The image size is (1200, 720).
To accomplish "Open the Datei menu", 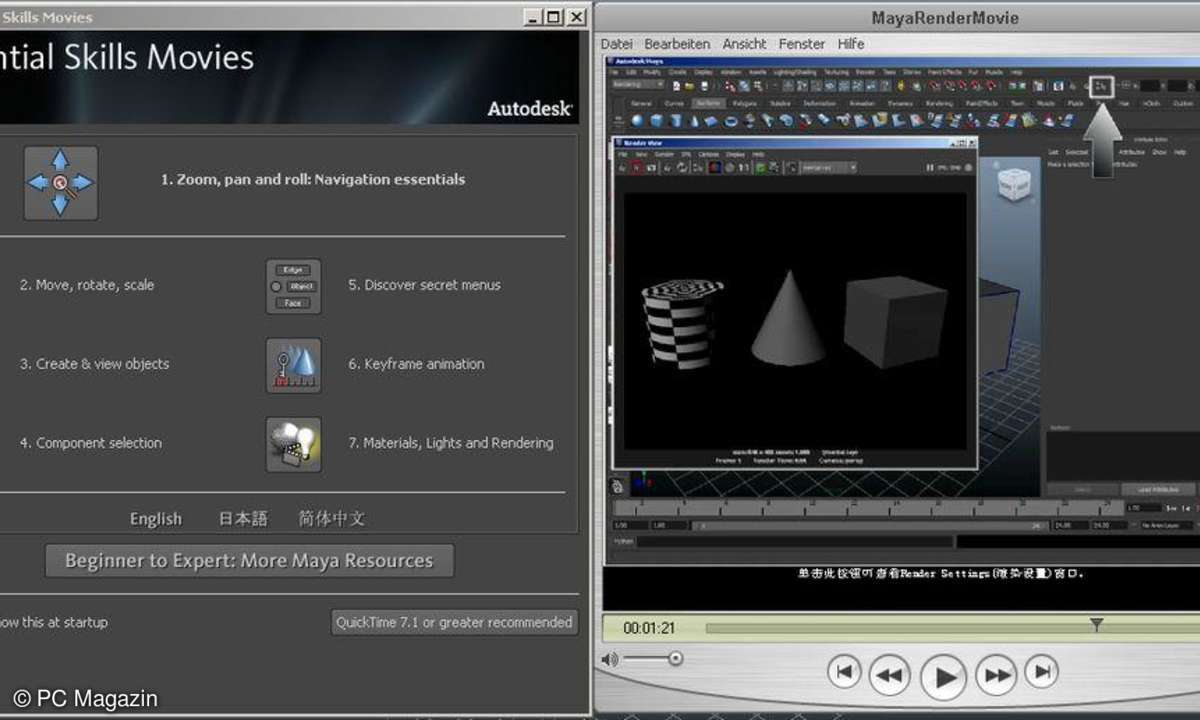I will (617, 44).
